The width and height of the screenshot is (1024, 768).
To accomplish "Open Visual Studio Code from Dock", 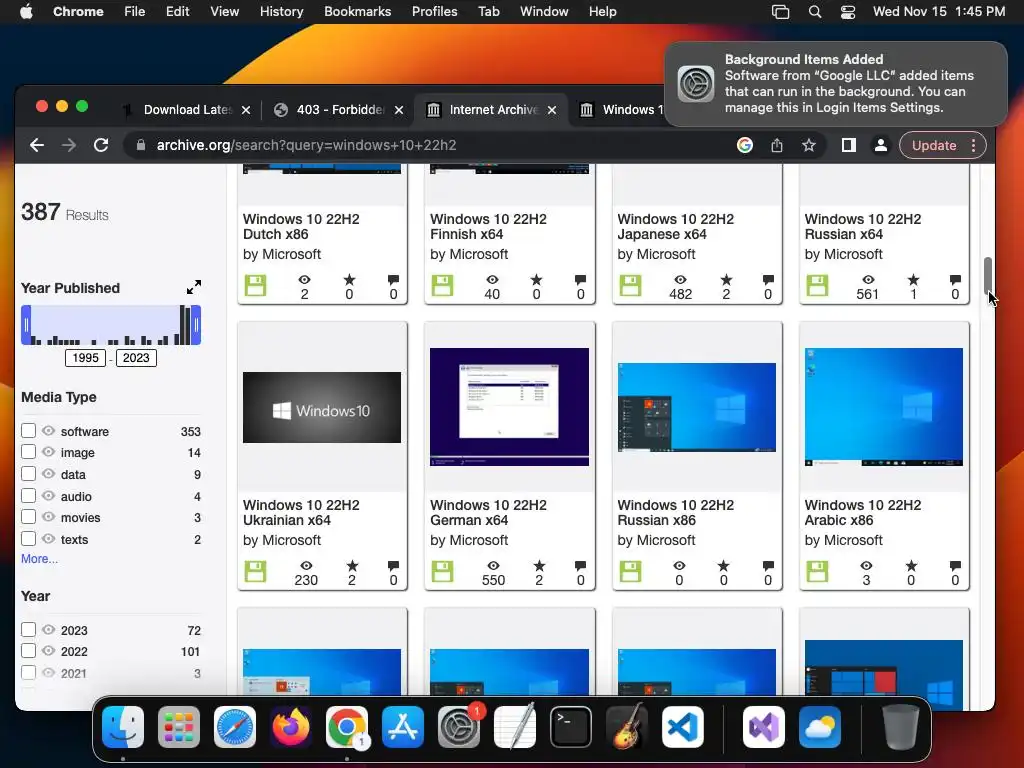I will (x=682, y=727).
